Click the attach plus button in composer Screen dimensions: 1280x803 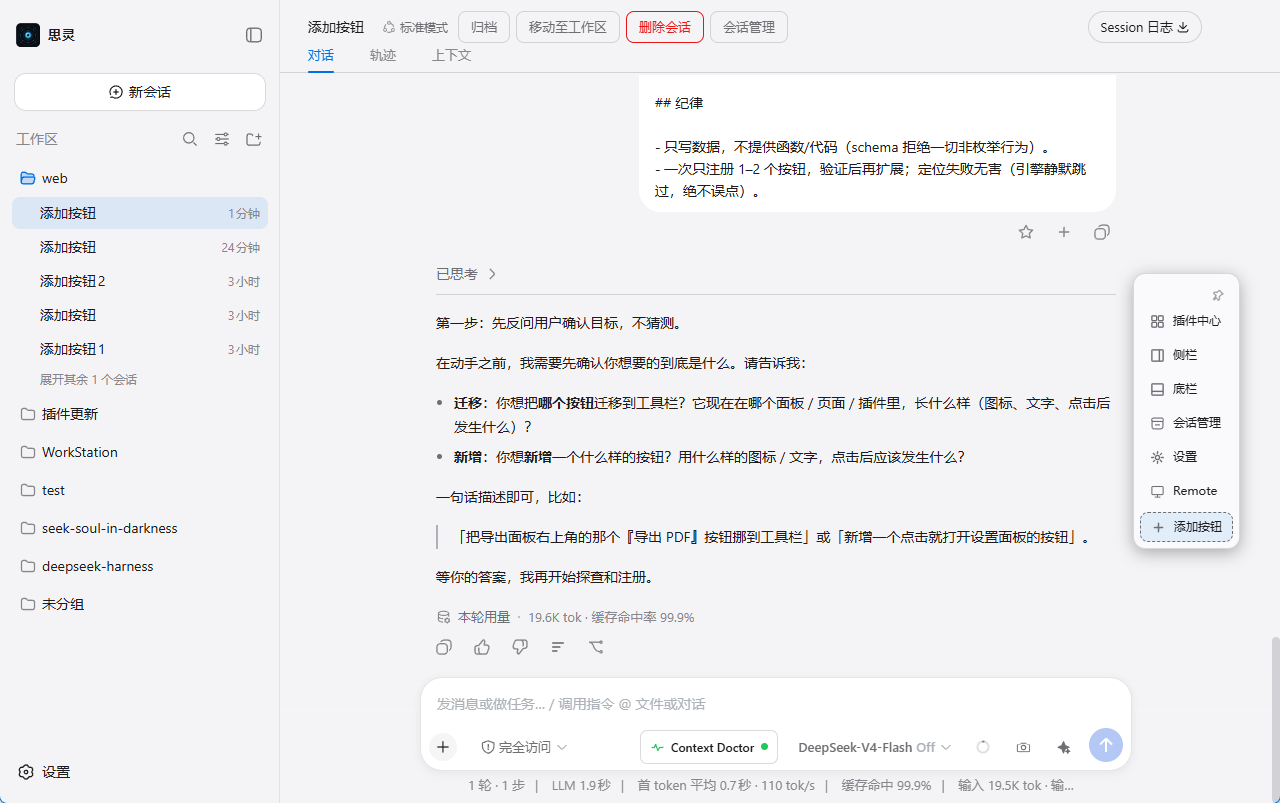point(443,746)
